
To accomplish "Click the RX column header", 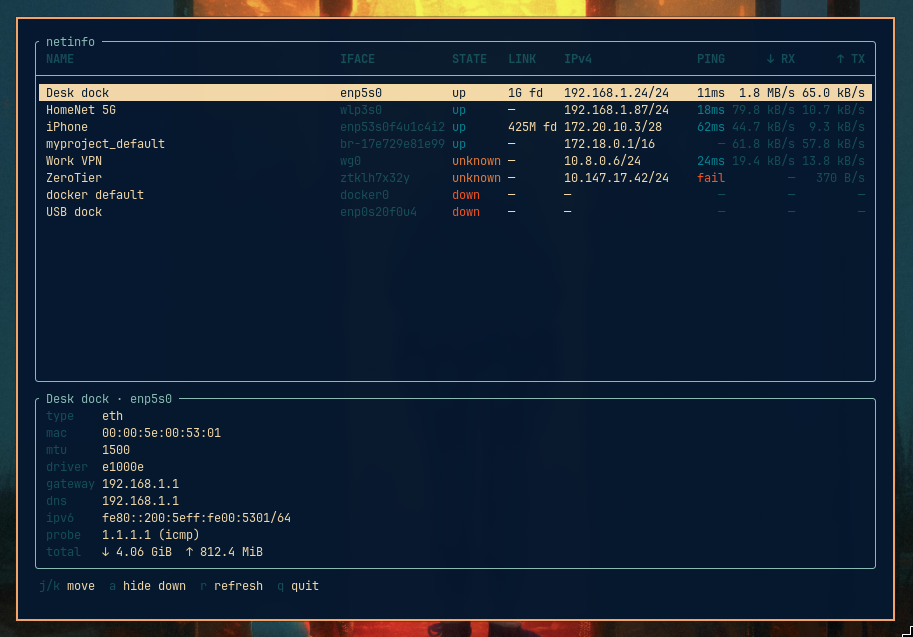I will tap(781, 59).
